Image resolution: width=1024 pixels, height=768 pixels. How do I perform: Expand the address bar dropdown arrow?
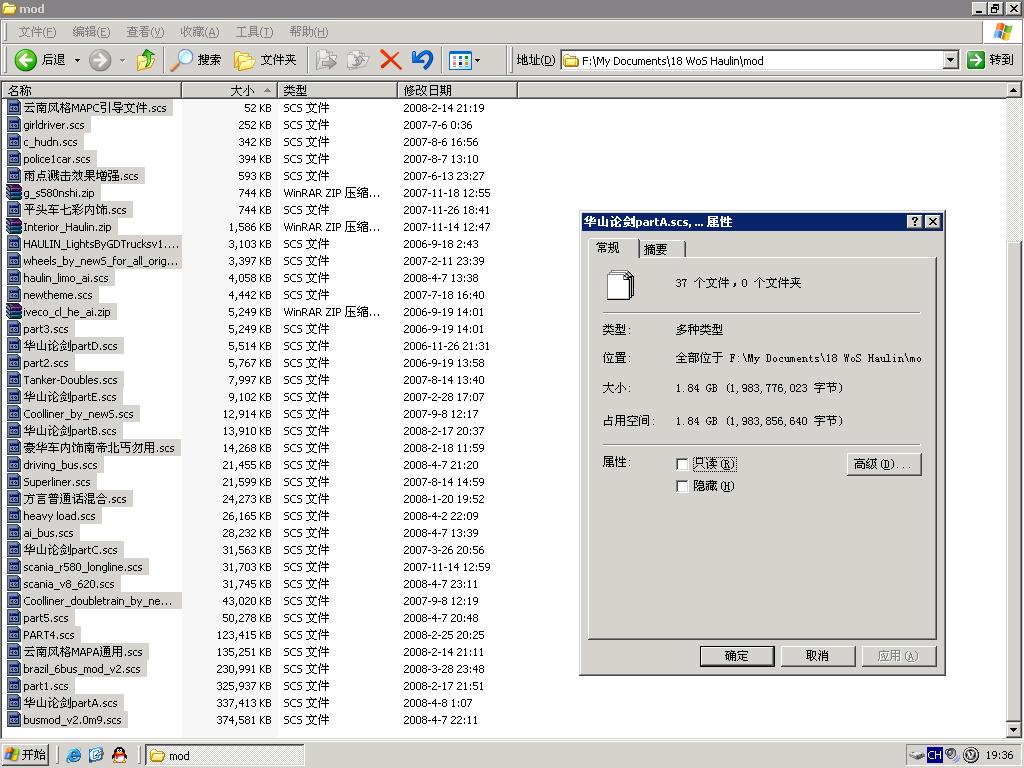(x=950, y=60)
